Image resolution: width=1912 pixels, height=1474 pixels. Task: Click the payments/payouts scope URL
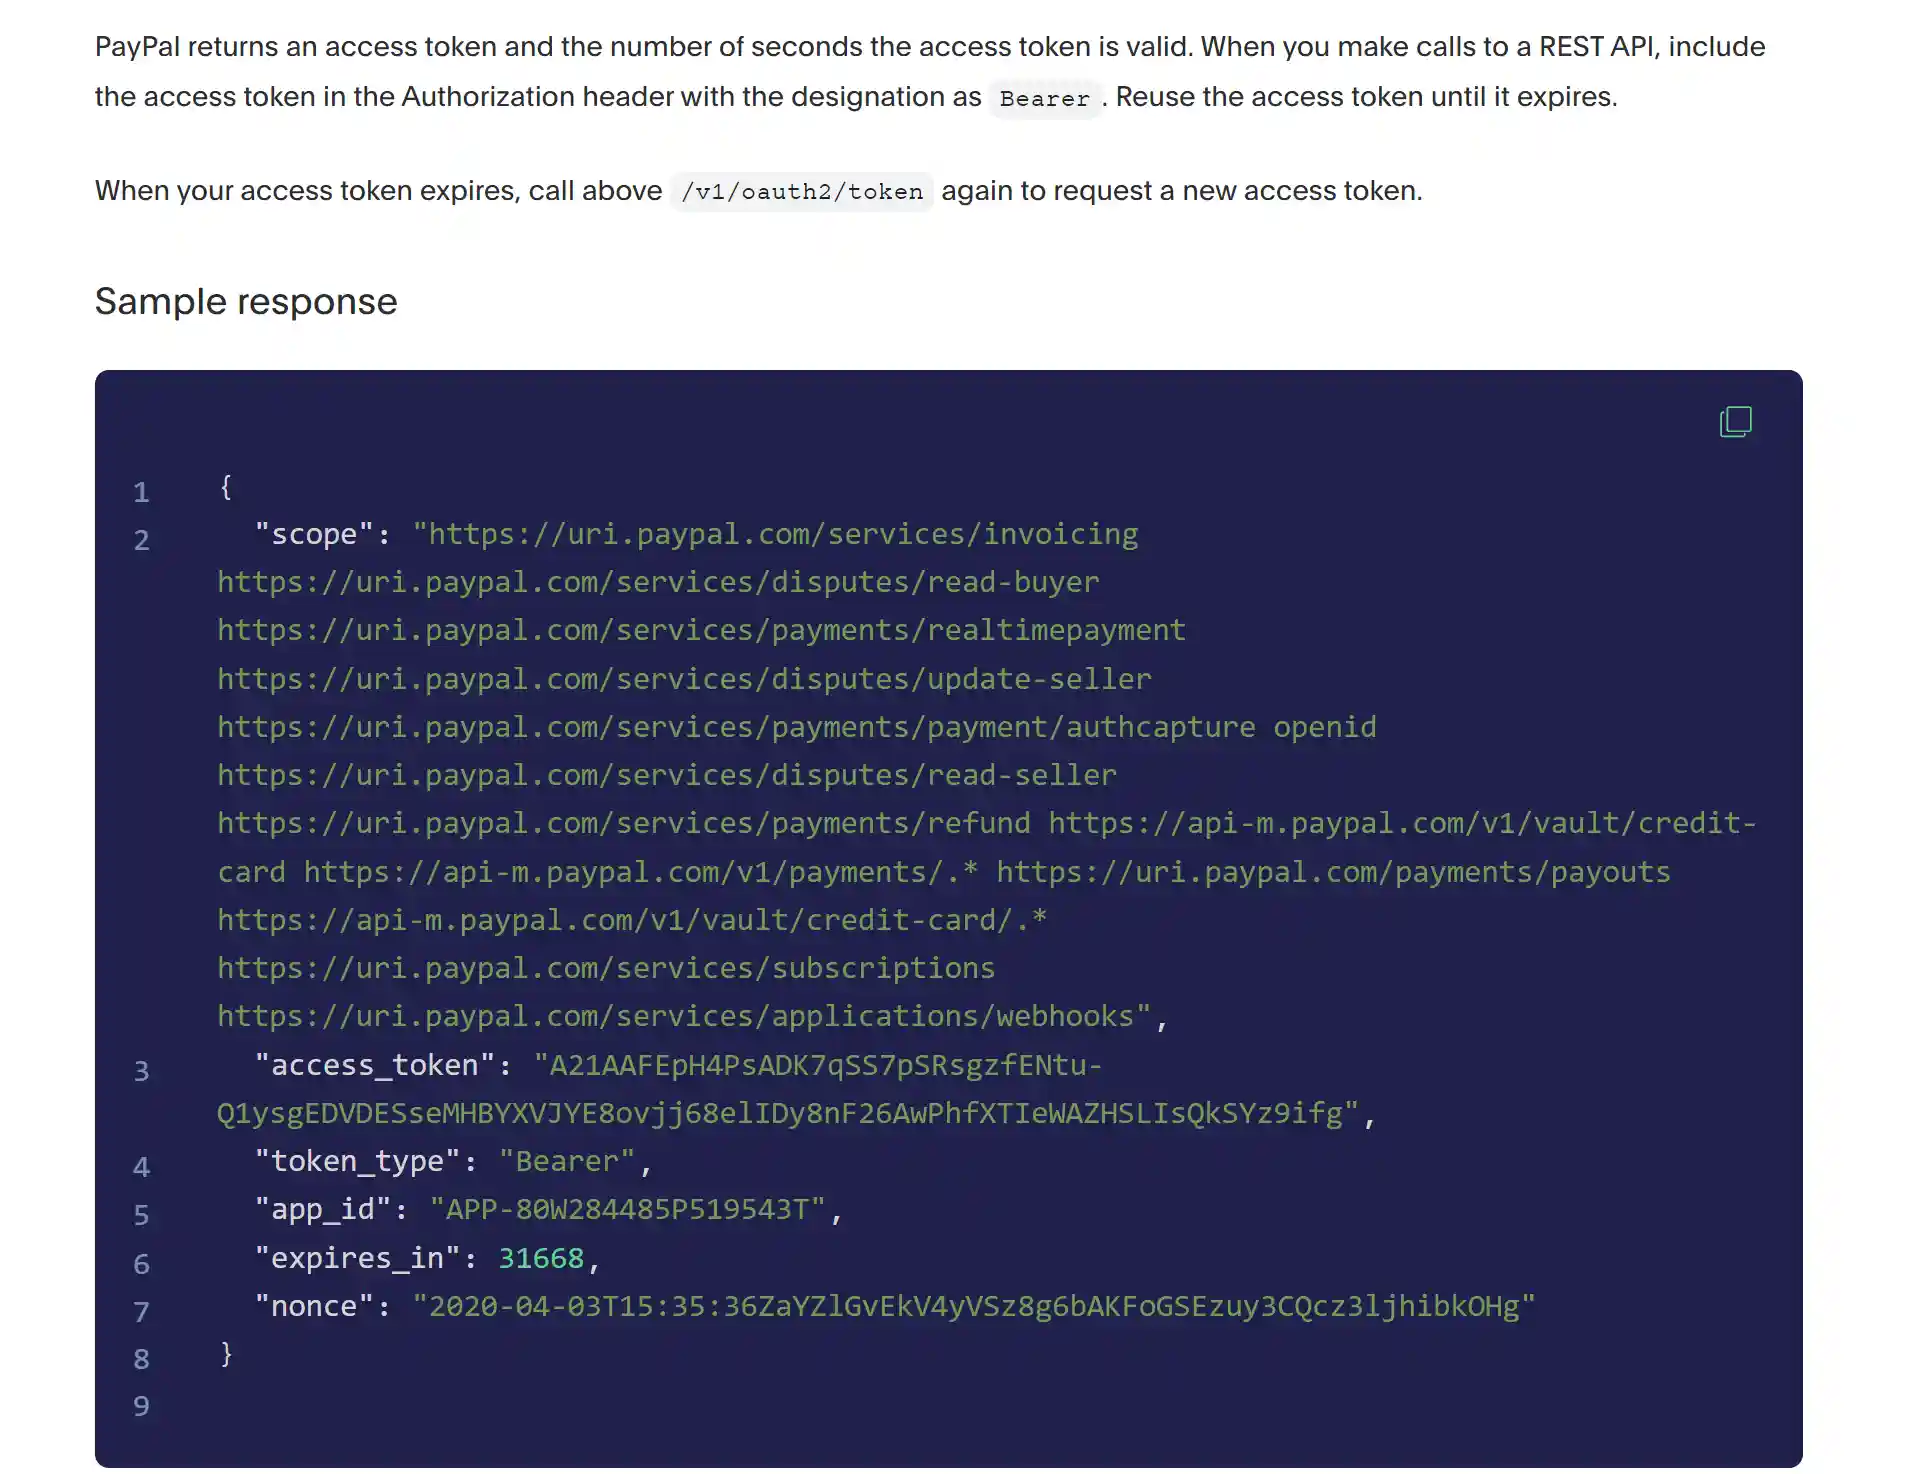tap(1333, 872)
